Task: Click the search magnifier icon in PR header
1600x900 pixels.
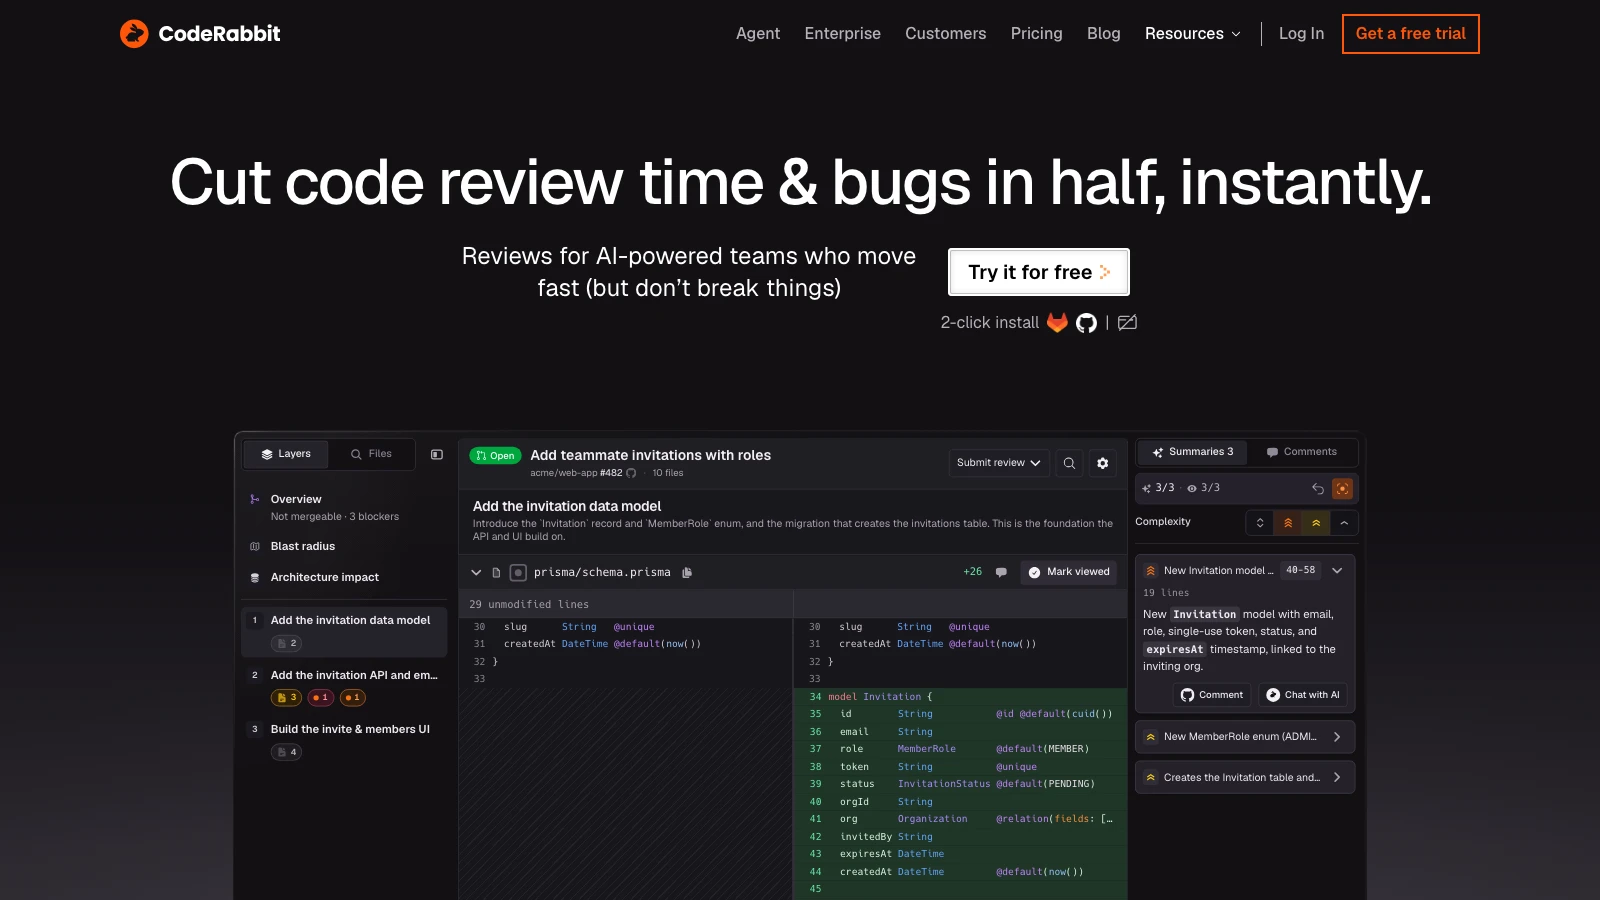Action: click(1069, 463)
